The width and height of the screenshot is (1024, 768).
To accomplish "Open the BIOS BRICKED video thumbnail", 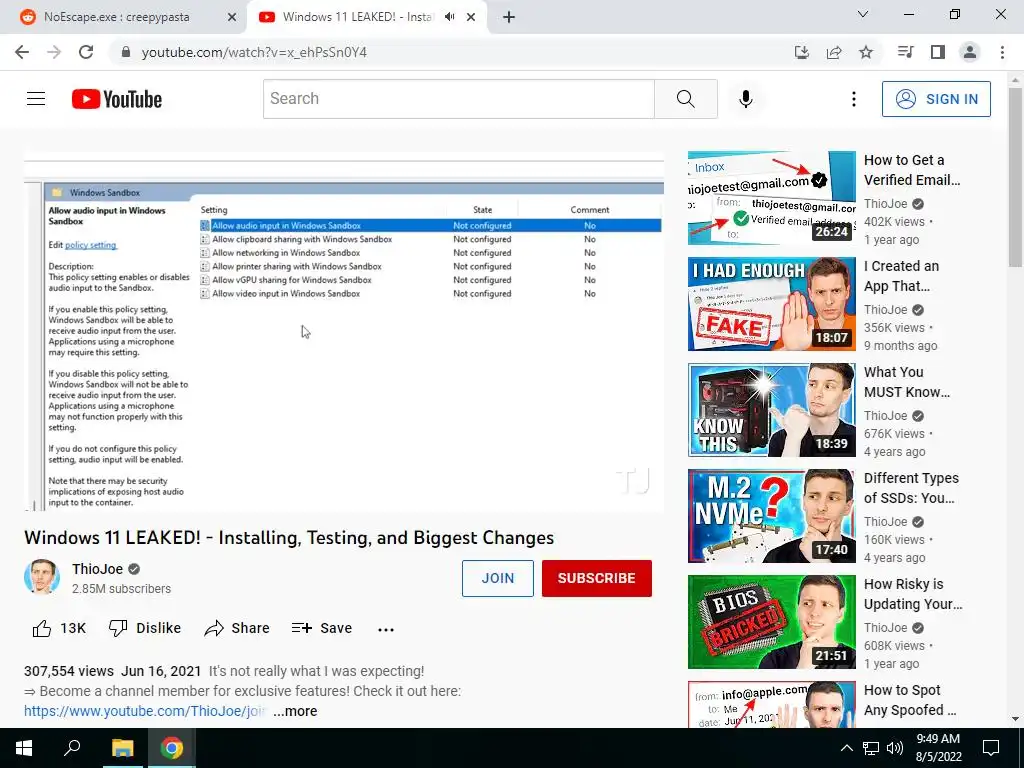I will click(771, 622).
